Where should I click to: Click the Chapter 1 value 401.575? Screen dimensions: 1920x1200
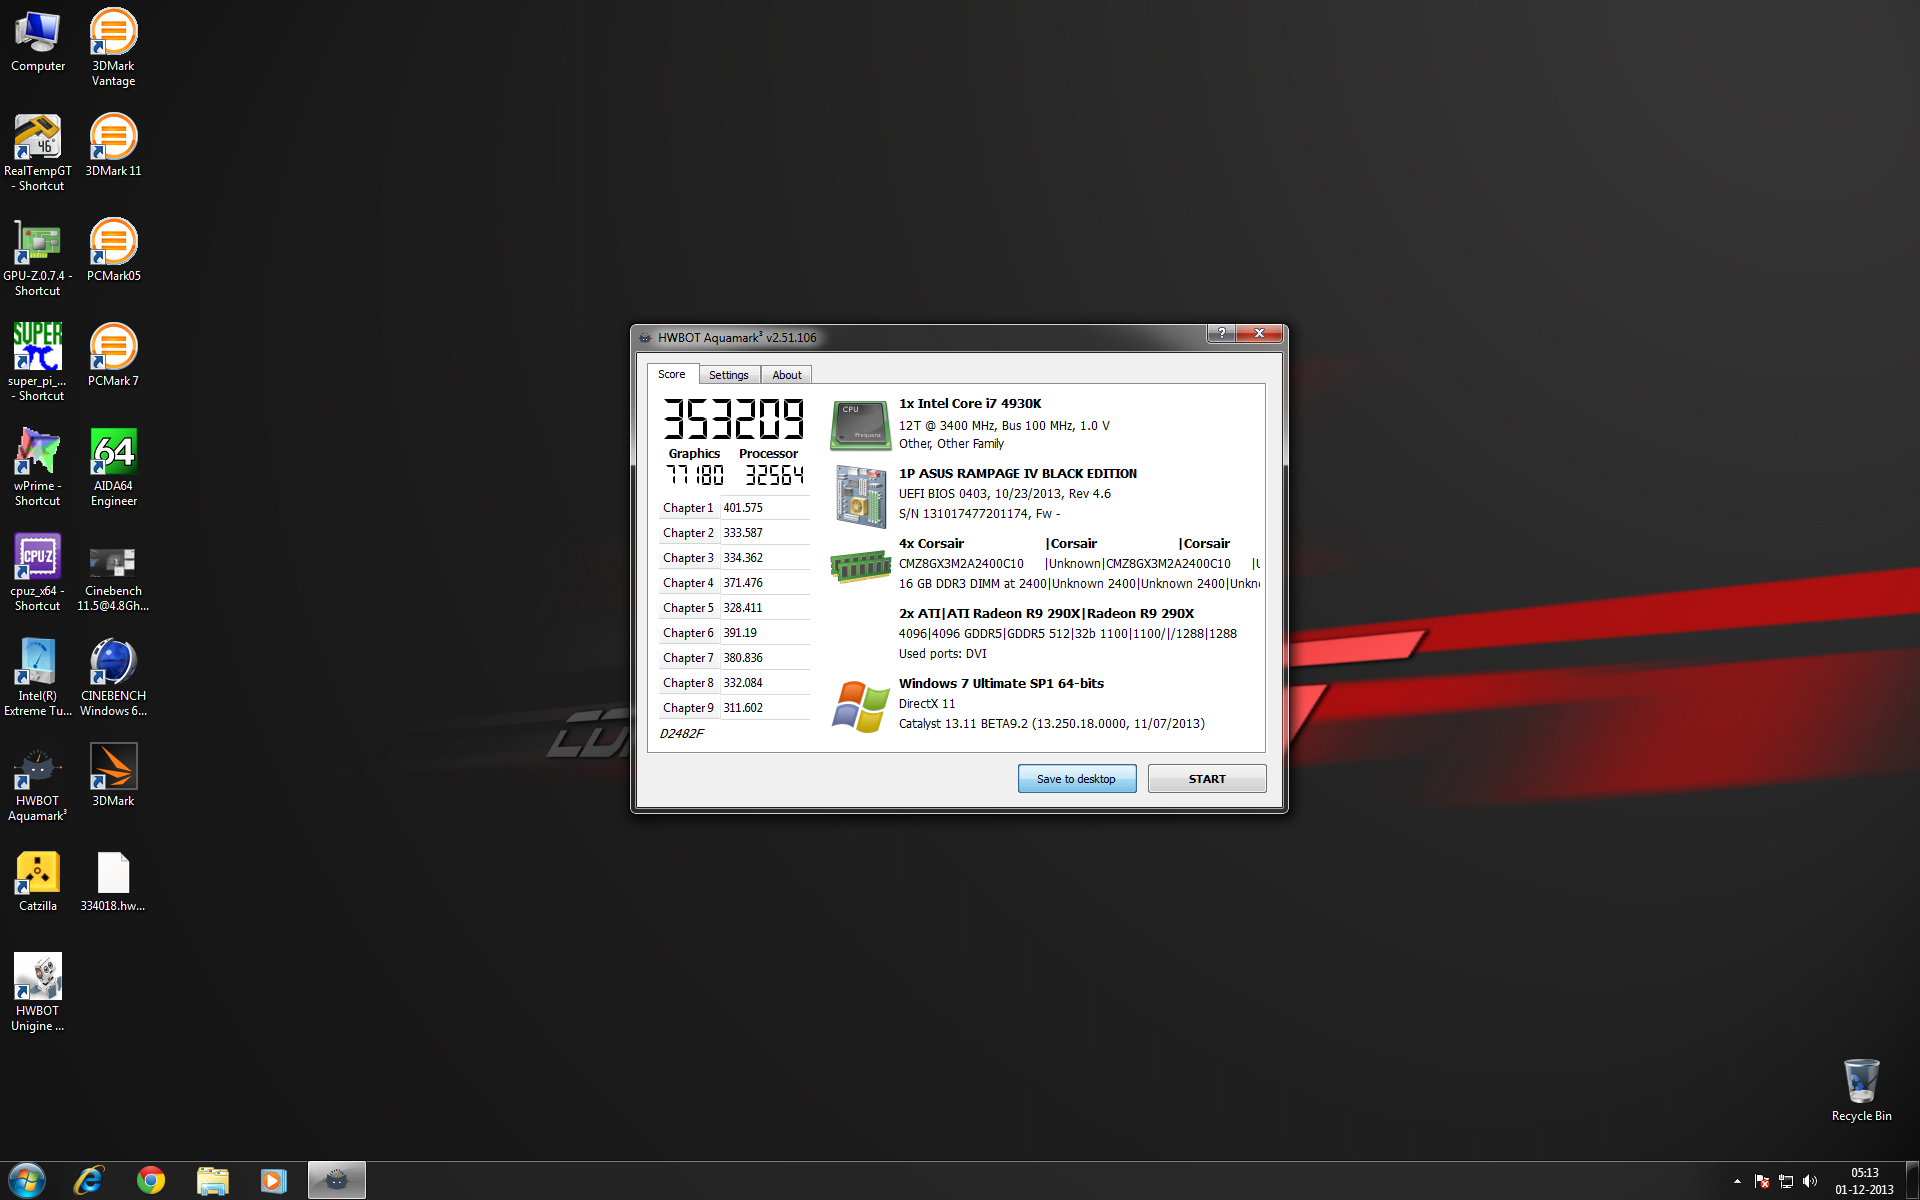click(x=743, y=508)
